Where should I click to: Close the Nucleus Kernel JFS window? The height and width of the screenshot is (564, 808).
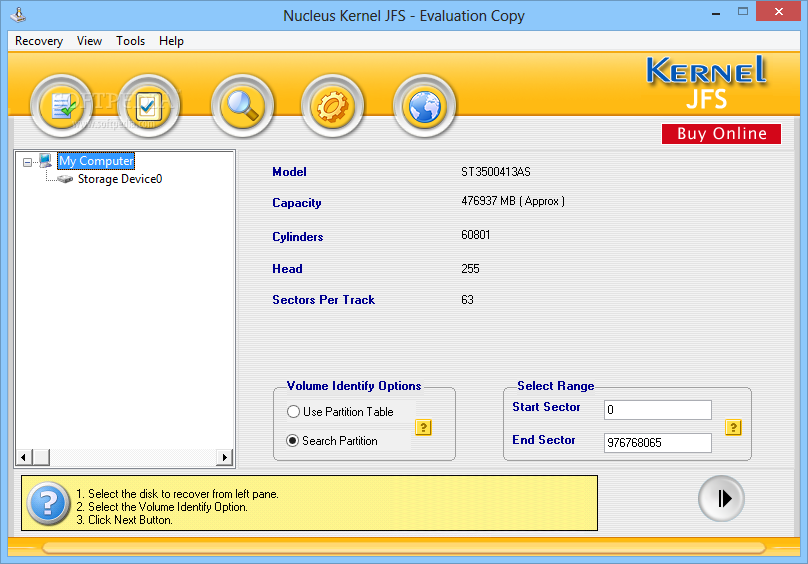(779, 11)
